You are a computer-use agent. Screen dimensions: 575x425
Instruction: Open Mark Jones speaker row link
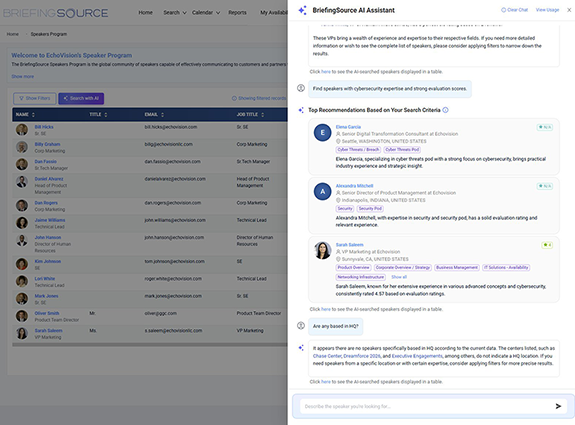[46, 296]
